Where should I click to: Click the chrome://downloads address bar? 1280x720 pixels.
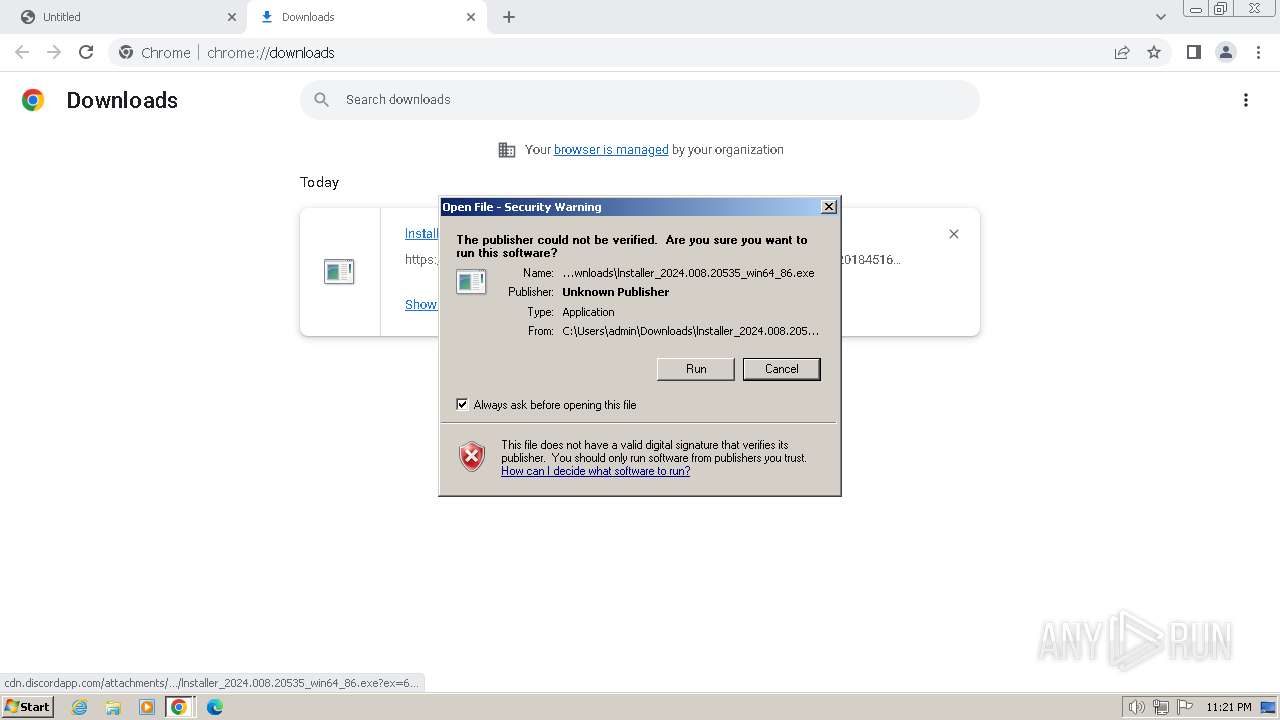pos(640,52)
